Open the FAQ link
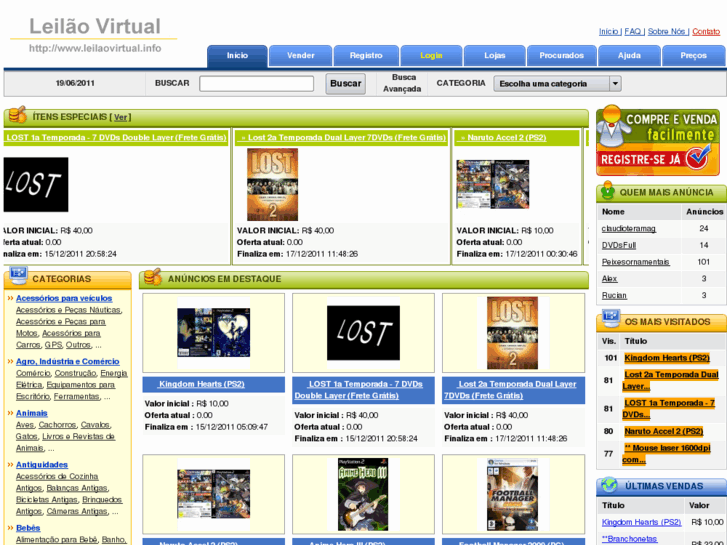 (x=632, y=32)
